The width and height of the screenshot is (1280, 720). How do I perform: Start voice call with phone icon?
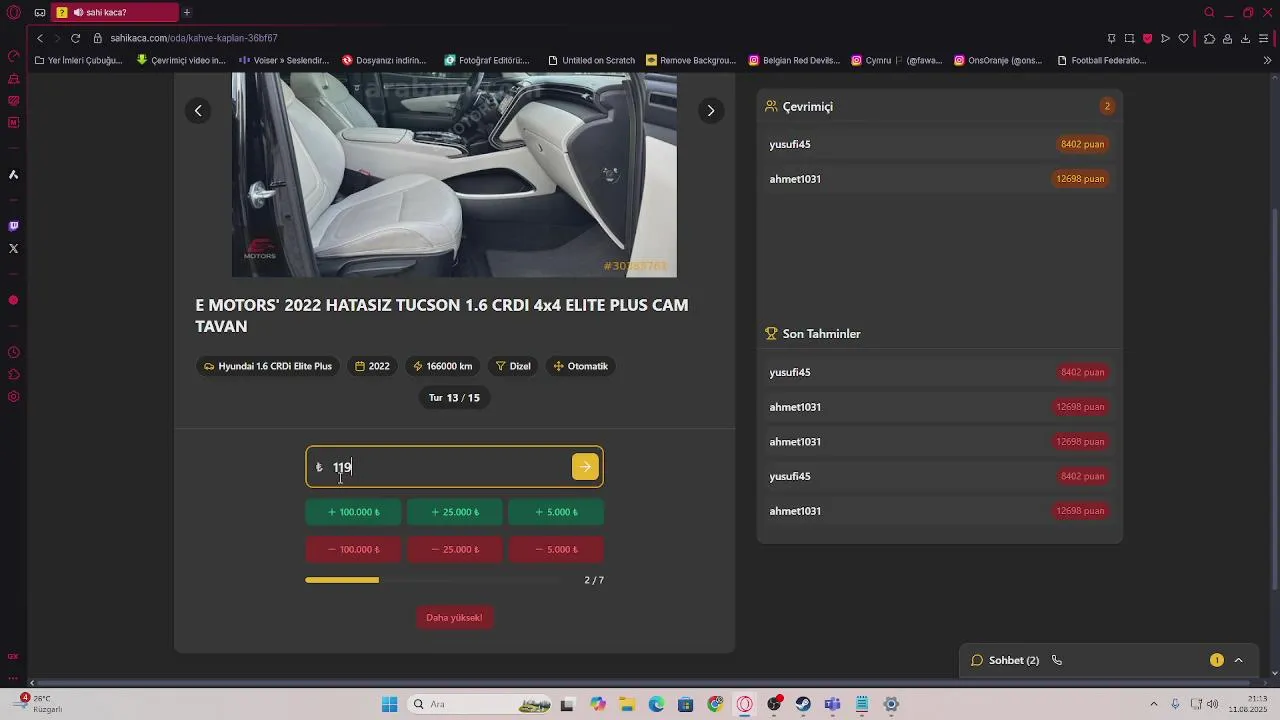[1057, 660]
